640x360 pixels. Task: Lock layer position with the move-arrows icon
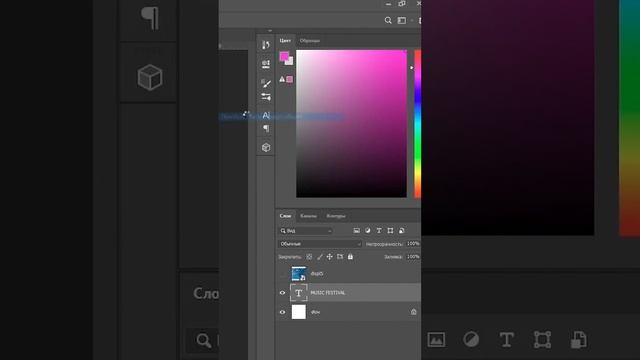(329, 257)
